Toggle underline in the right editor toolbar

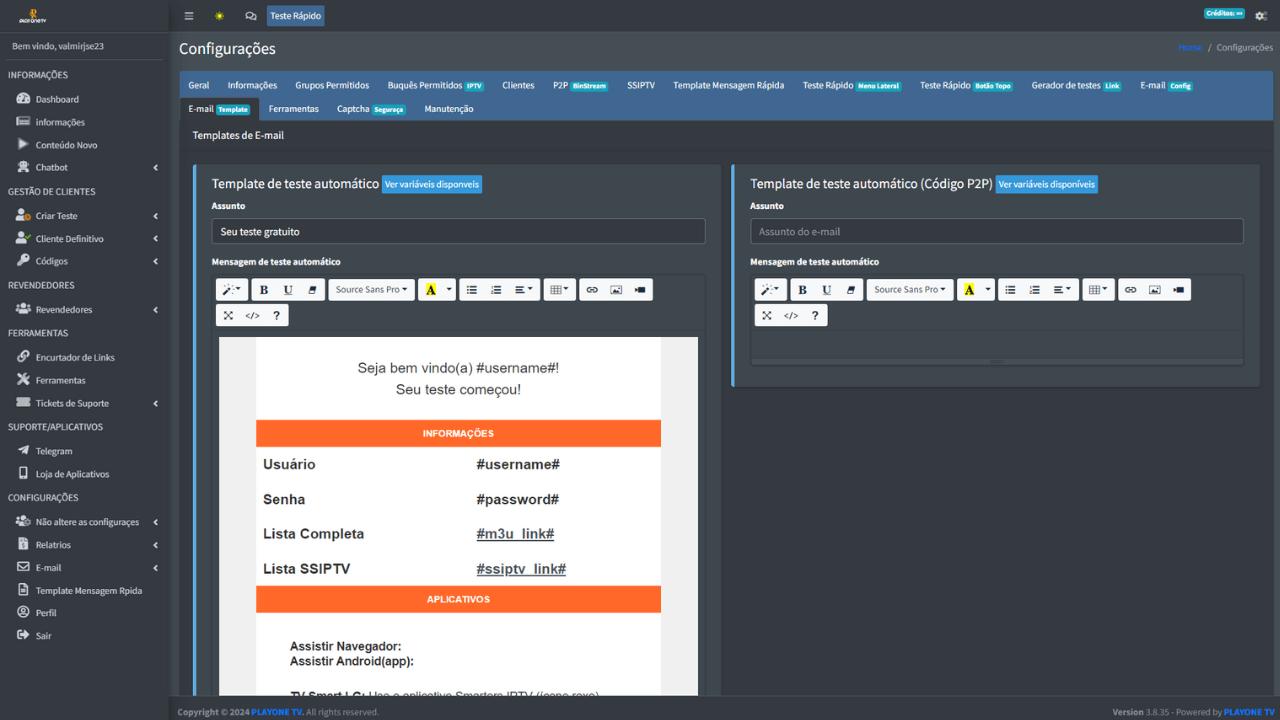[827, 290]
